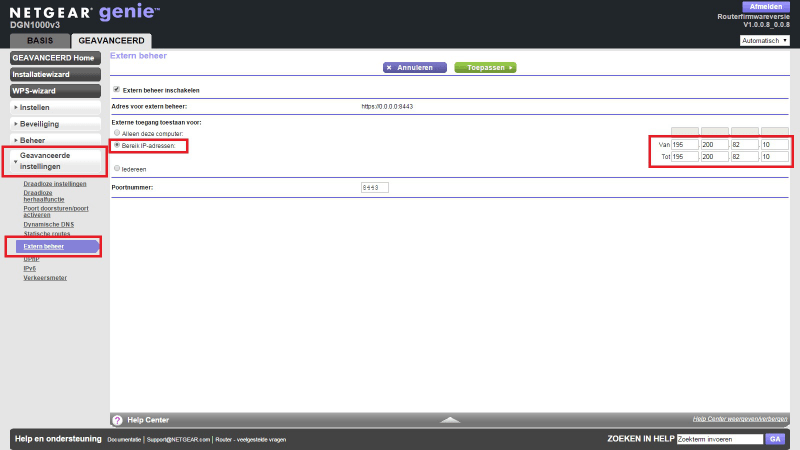Collapse Geavanceerde instellingen section
The image size is (800, 450).
click(55, 161)
